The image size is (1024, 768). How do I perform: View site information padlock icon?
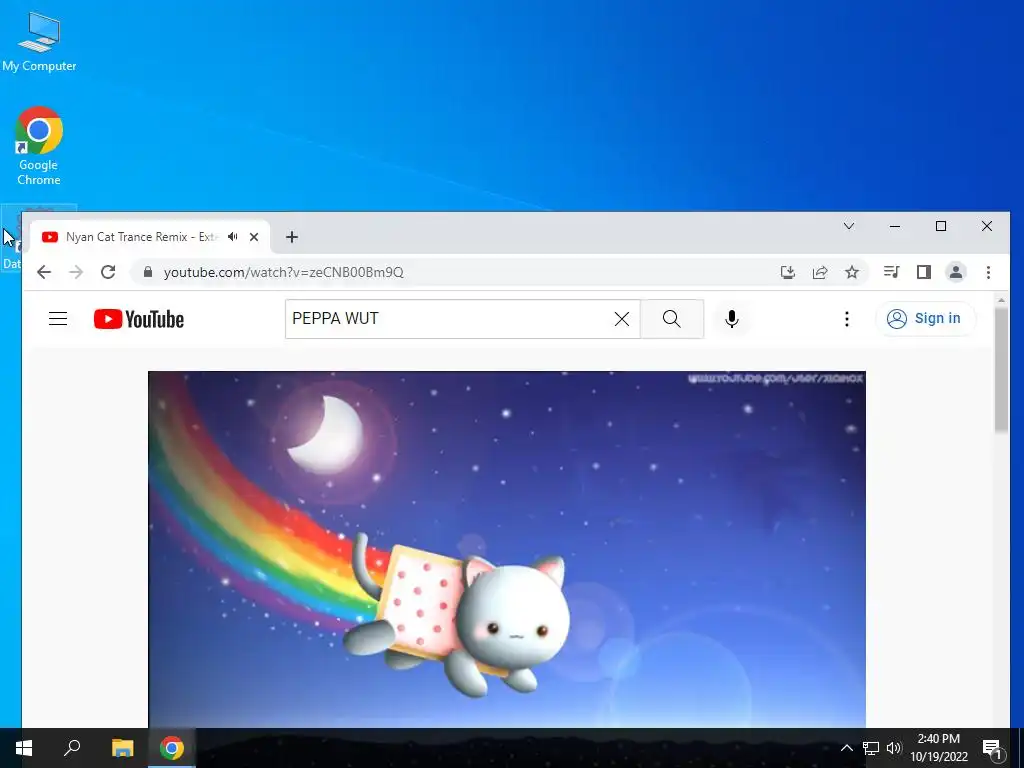148,272
